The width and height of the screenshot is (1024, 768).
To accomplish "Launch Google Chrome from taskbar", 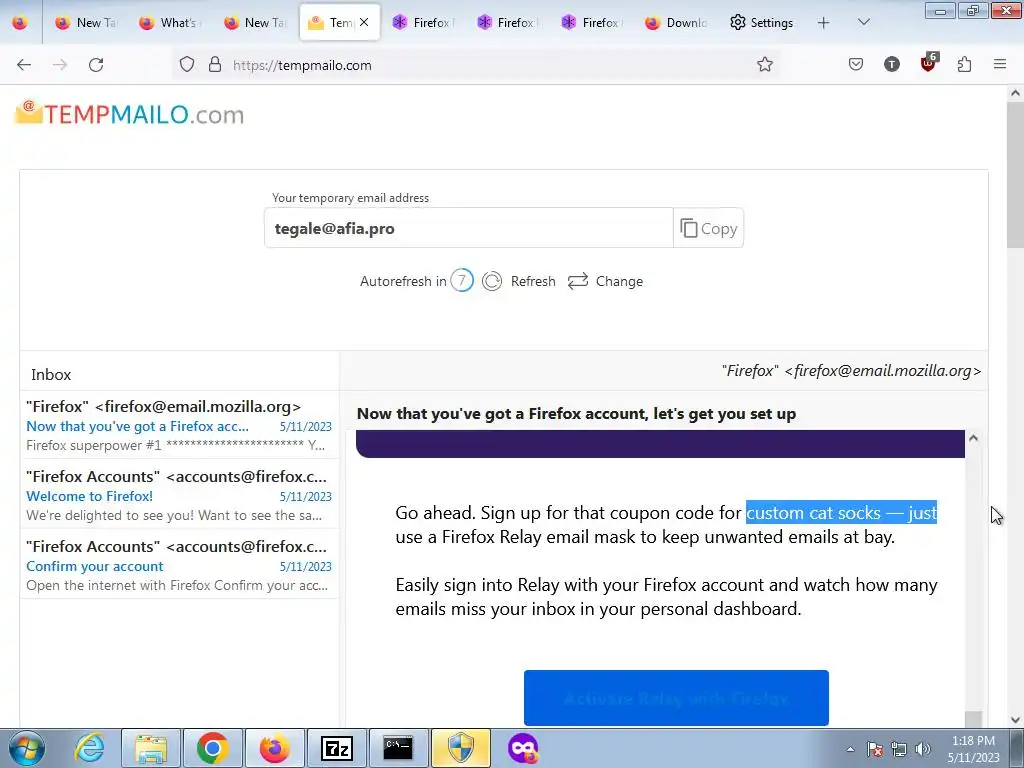I will pyautogui.click(x=212, y=748).
